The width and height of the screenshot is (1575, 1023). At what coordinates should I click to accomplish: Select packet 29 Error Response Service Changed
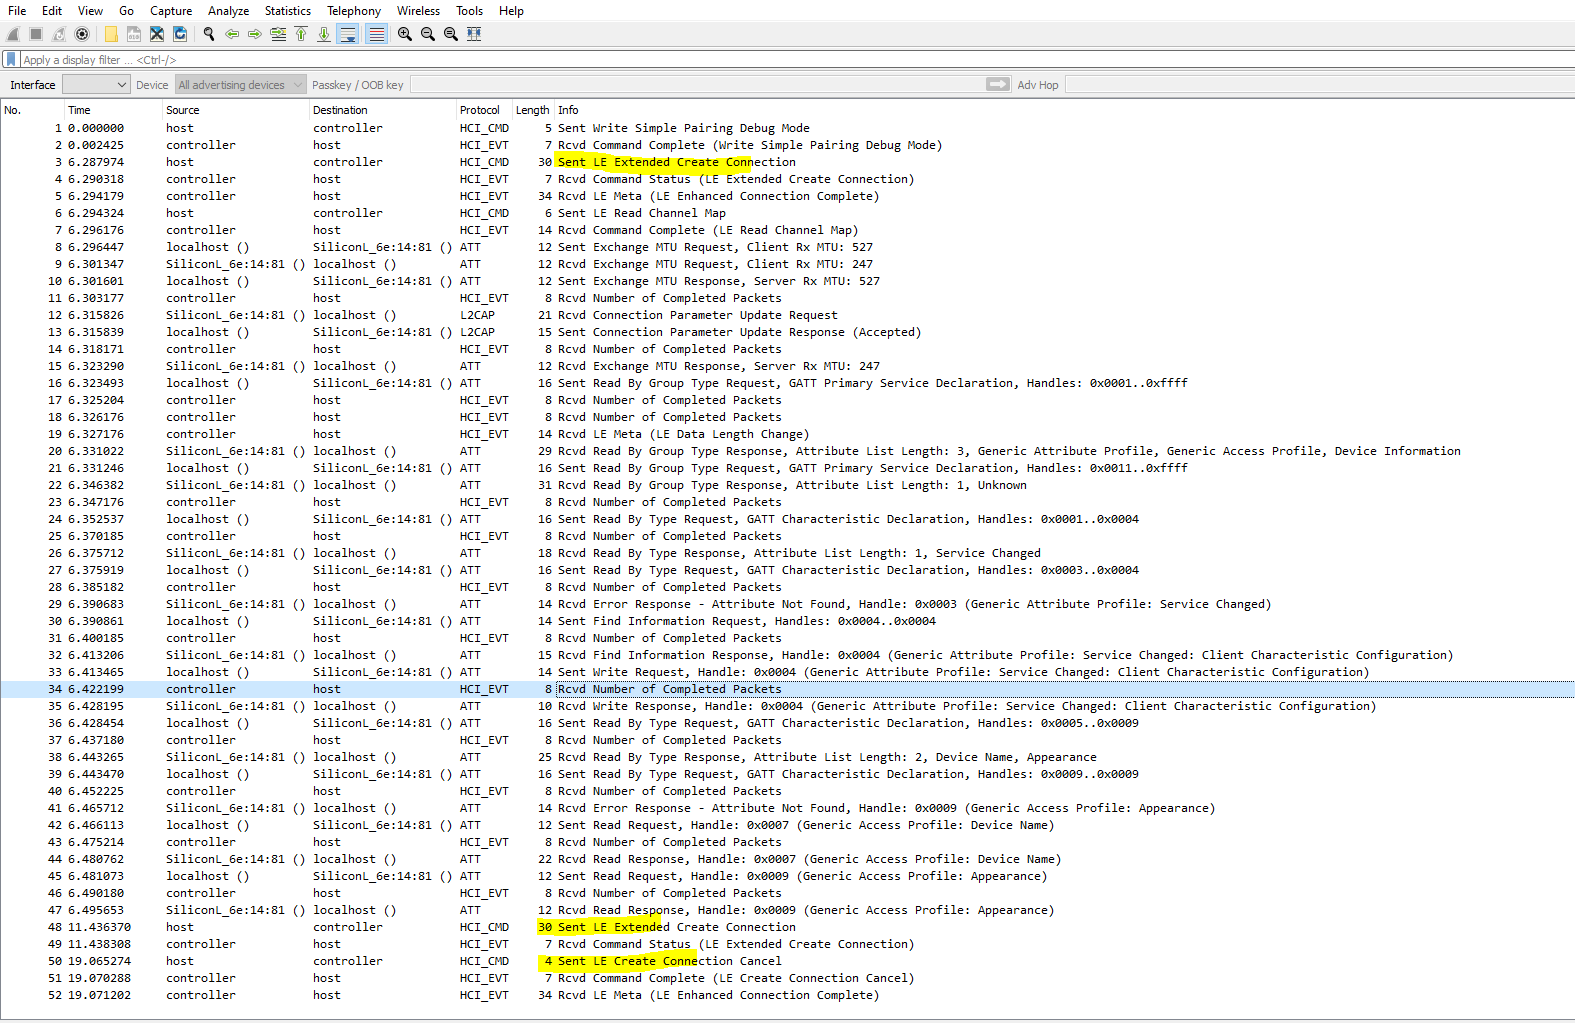point(787,604)
